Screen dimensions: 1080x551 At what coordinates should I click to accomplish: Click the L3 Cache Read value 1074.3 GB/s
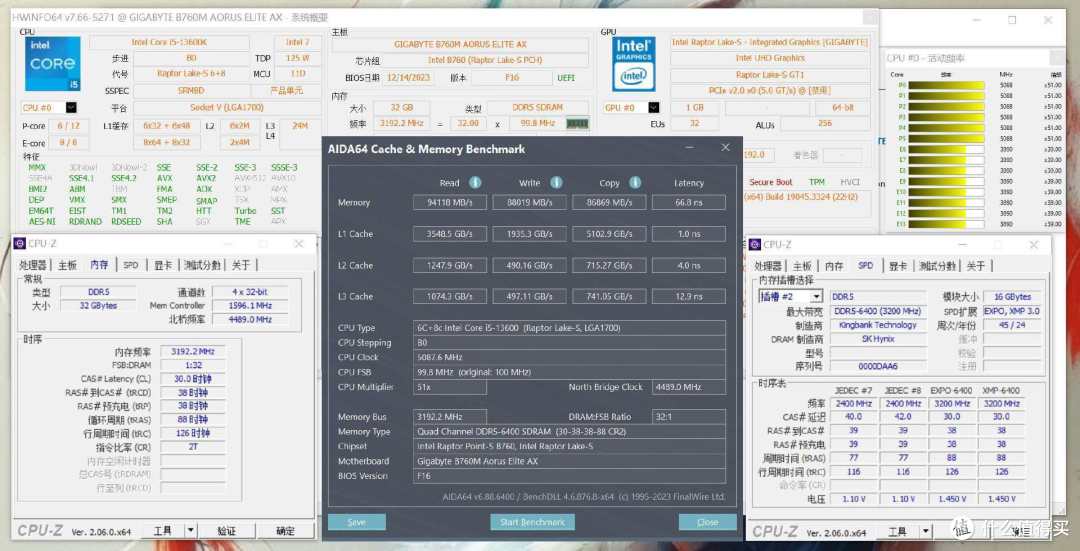point(450,297)
